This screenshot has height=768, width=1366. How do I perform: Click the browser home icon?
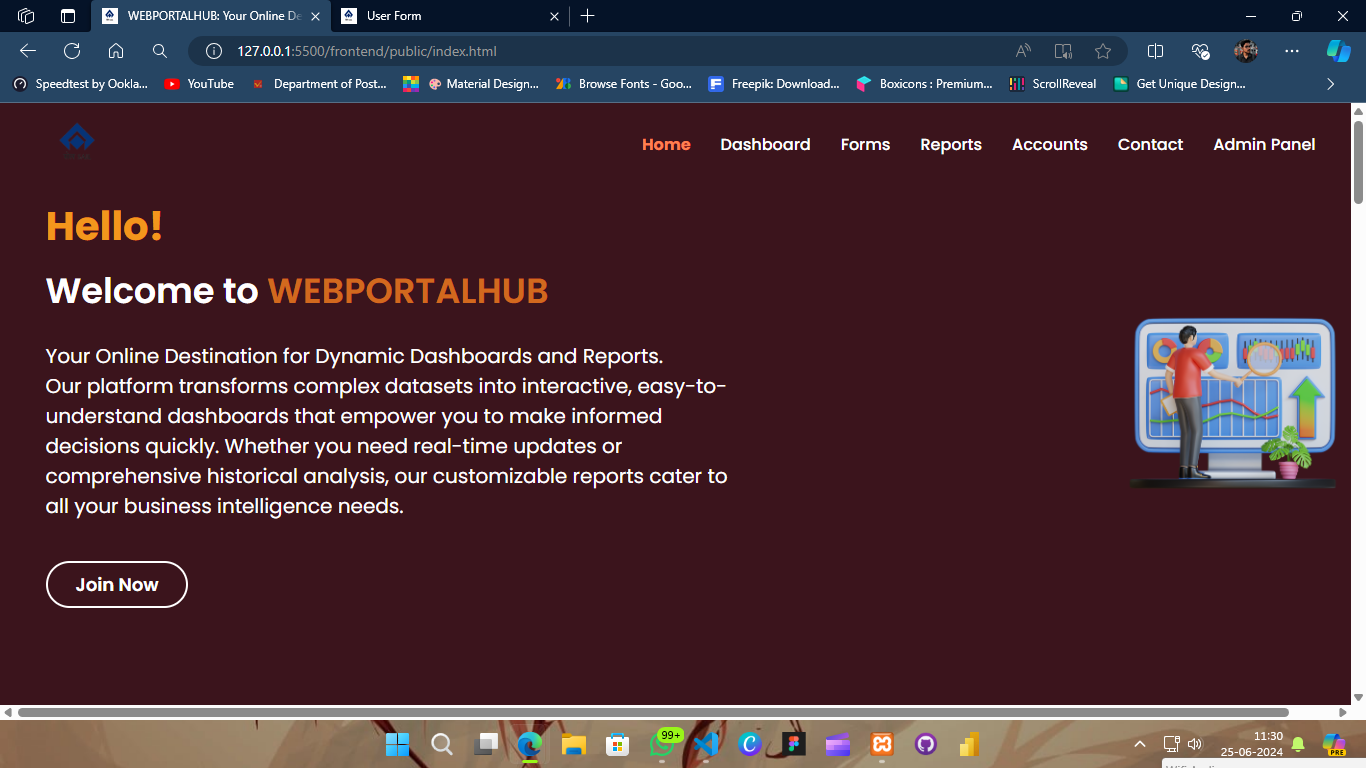(x=114, y=50)
